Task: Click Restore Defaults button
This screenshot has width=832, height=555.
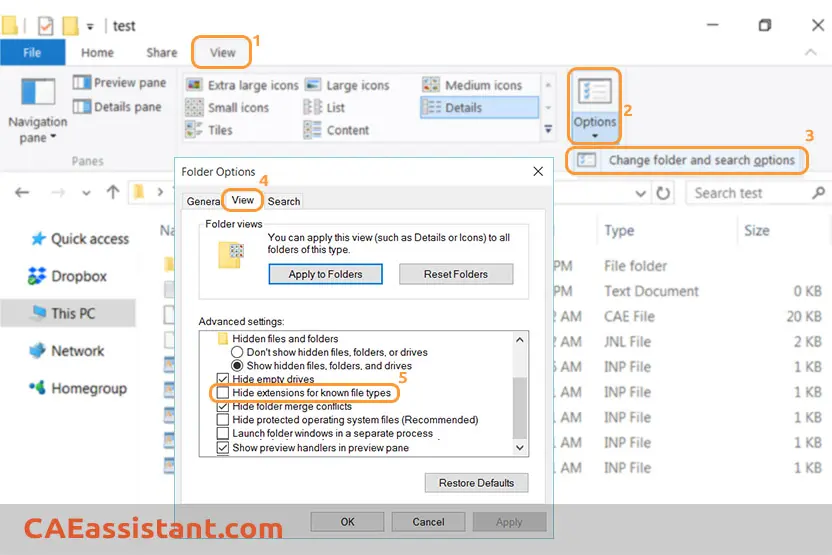Action: click(476, 483)
